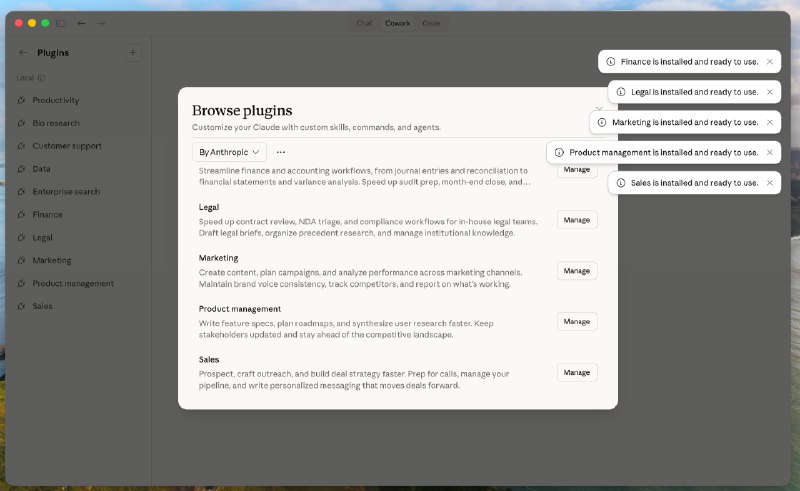This screenshot has height=491, width=800.
Task: Click the add plugin plus icon
Action: pos(133,52)
